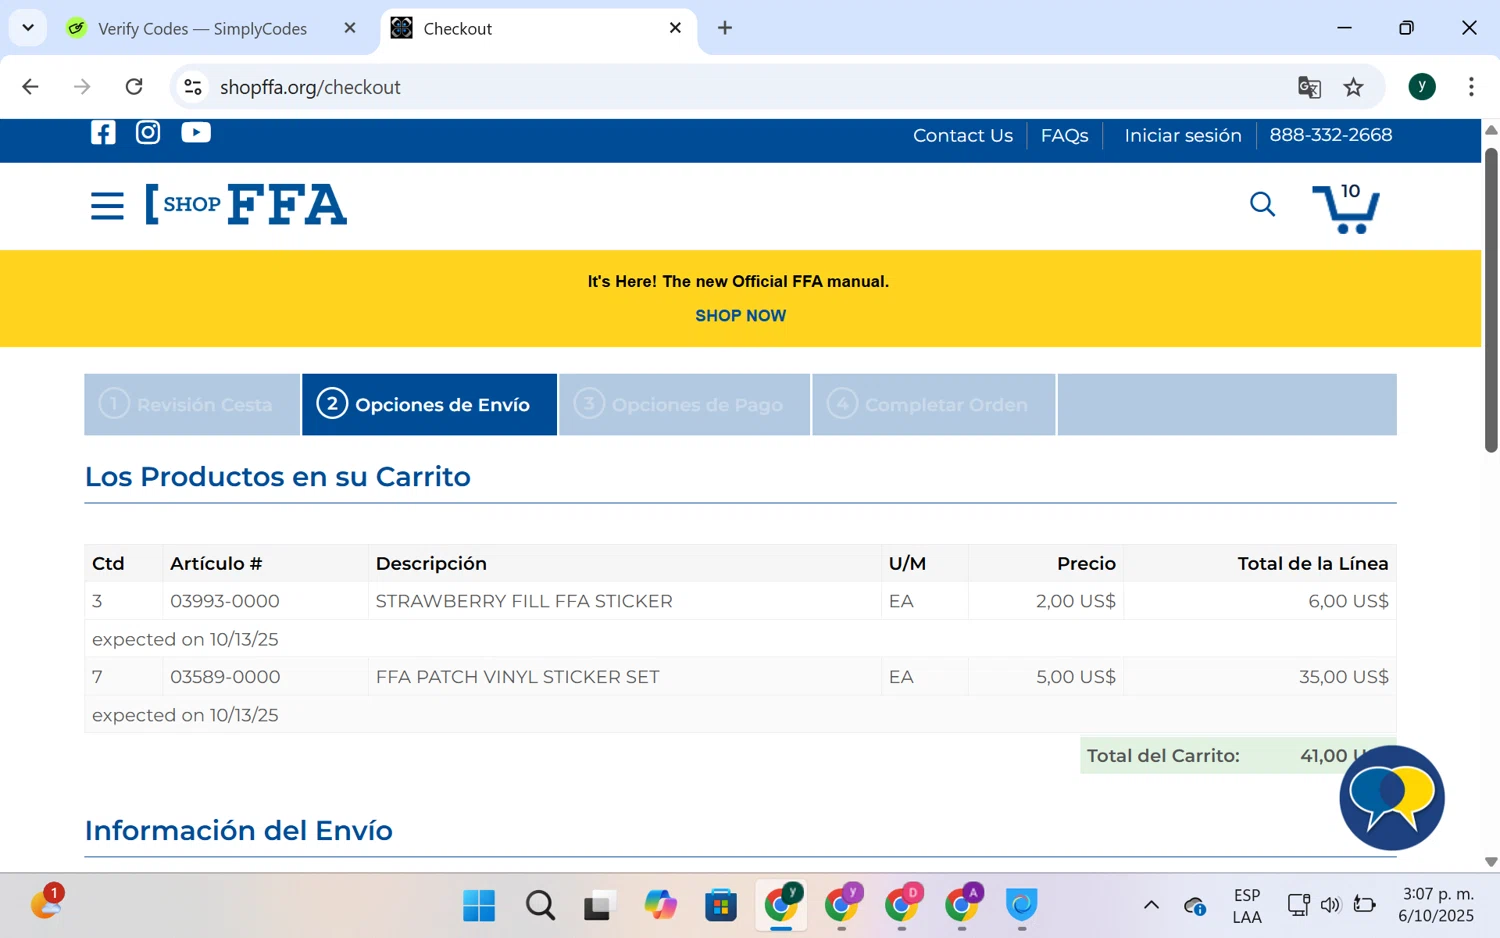Click the Total del Carrito label
The image size is (1500, 938).
(x=1163, y=756)
